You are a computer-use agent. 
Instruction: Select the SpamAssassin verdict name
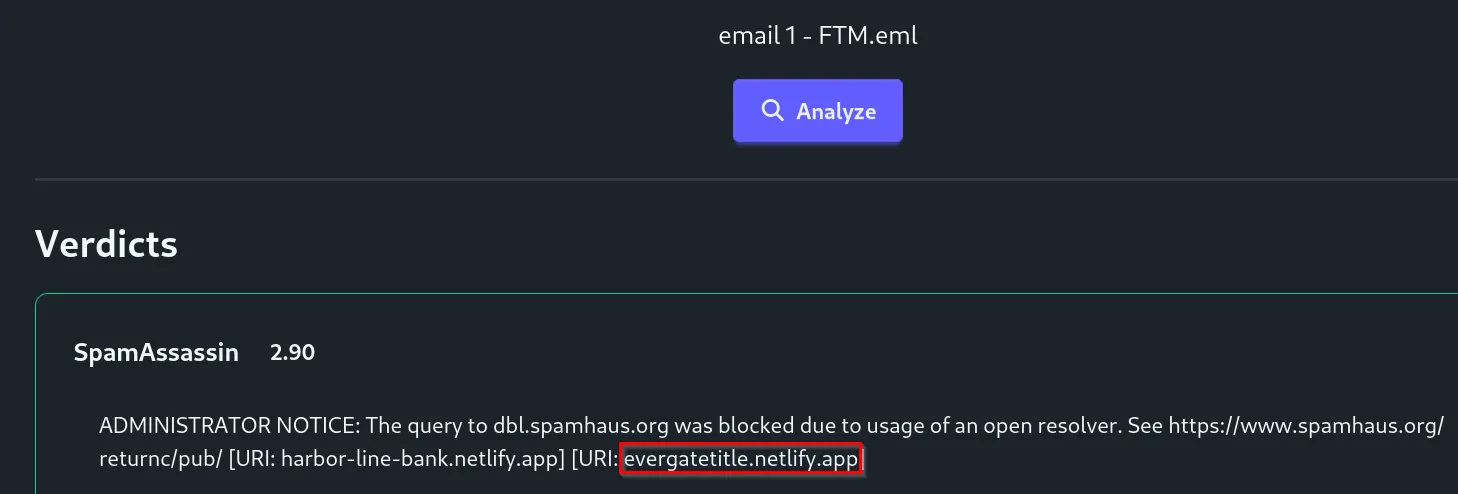click(x=156, y=352)
